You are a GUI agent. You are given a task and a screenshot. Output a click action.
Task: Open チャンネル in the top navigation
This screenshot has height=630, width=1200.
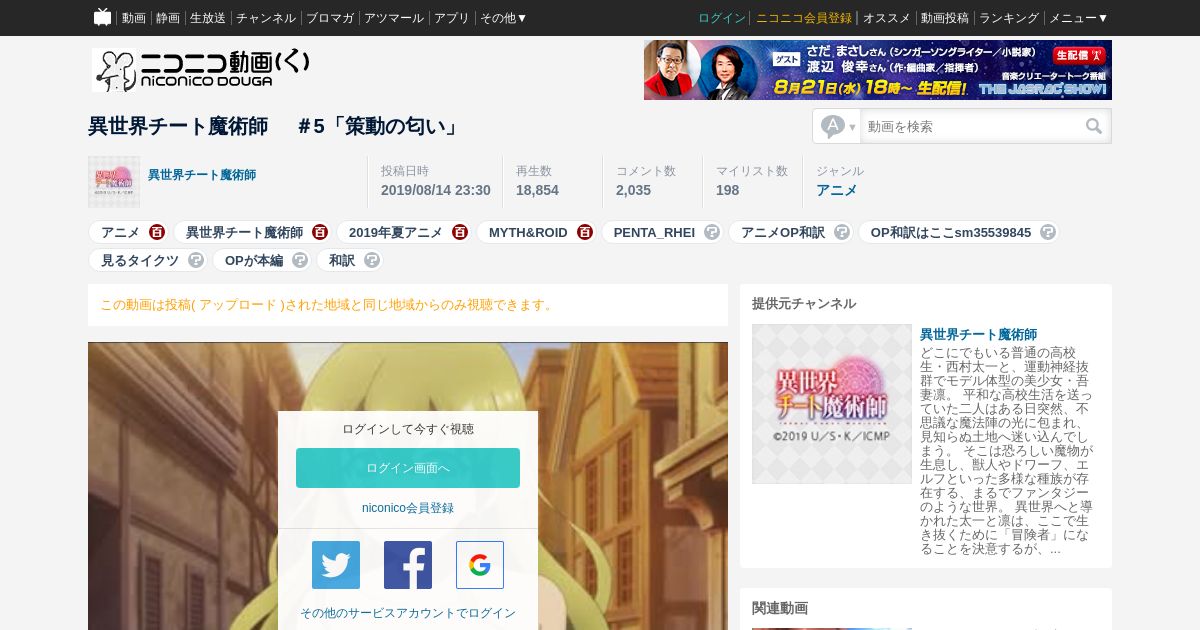point(266,18)
